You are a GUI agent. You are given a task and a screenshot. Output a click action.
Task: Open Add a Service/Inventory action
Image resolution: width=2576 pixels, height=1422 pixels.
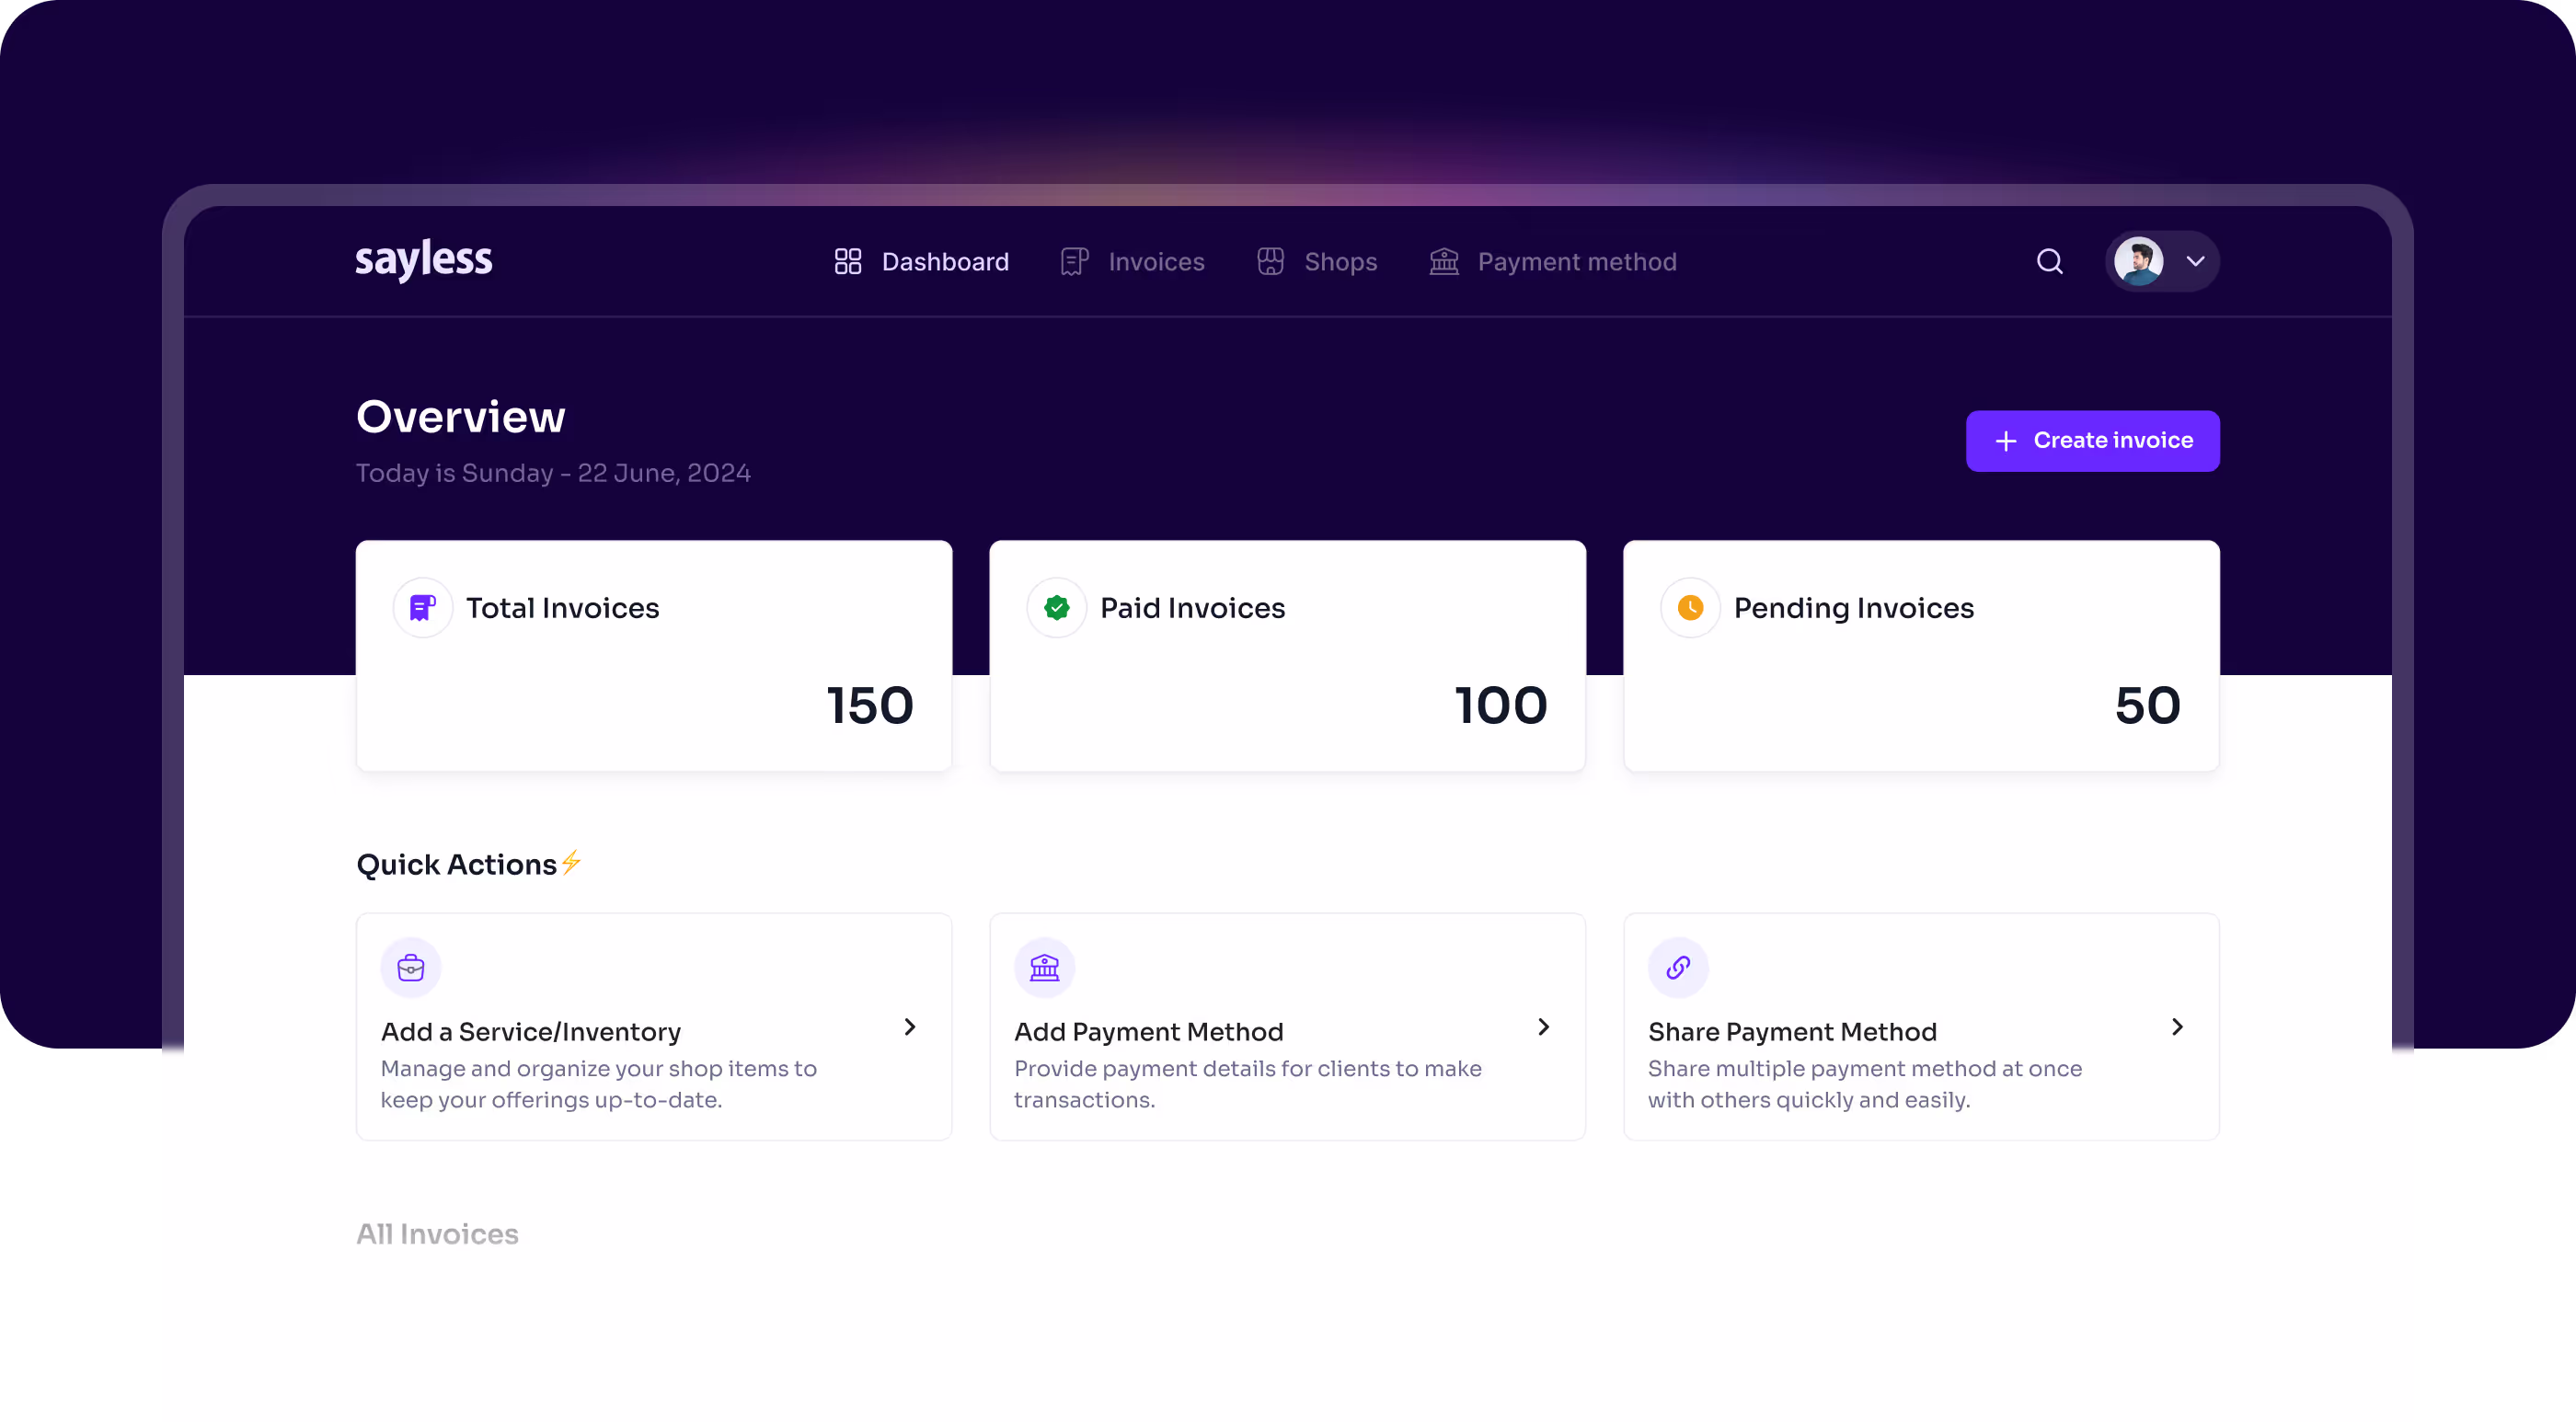(x=654, y=1027)
